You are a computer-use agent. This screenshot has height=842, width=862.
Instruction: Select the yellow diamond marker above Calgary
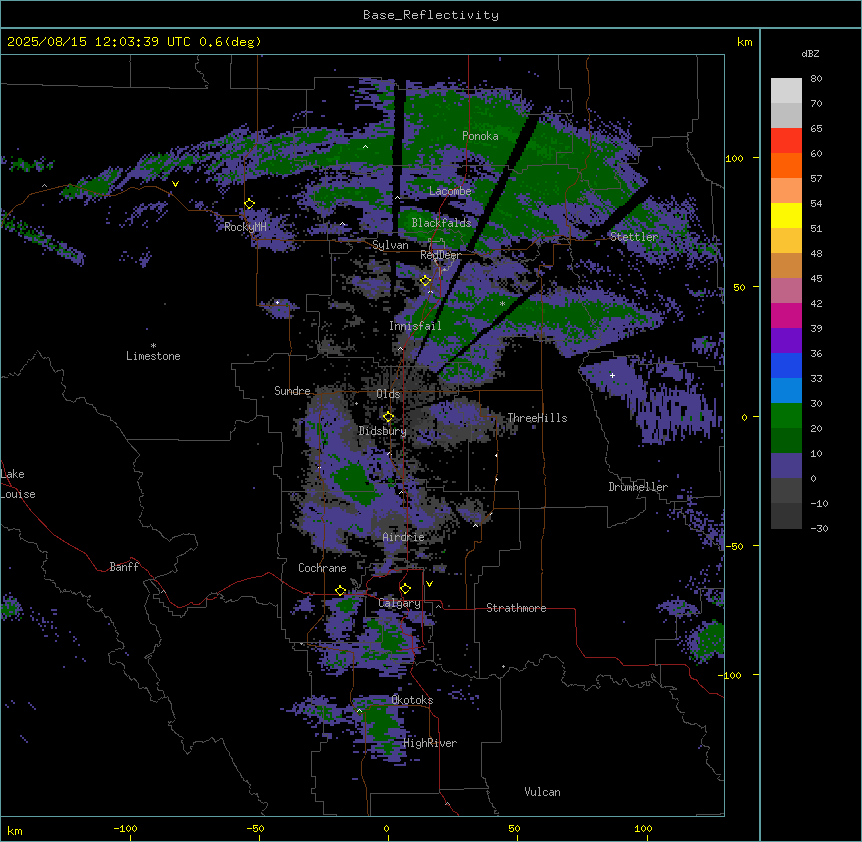coord(405,589)
